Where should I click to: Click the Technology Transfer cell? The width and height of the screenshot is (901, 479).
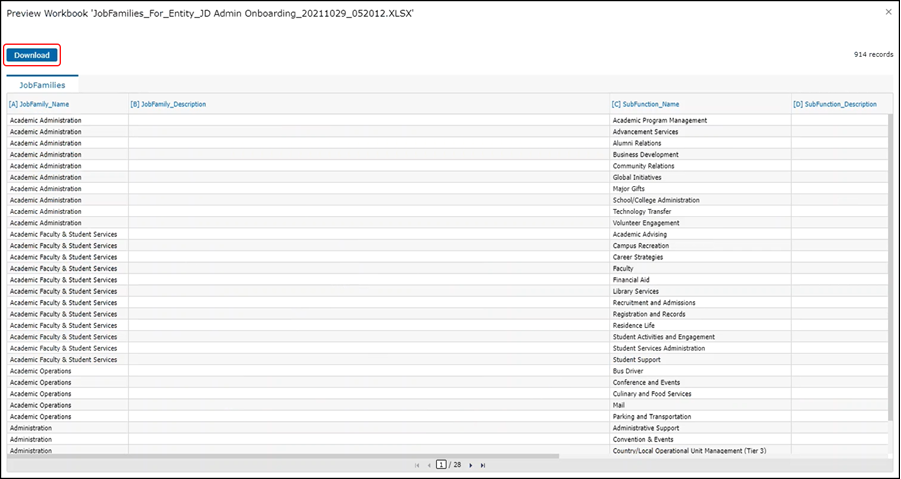tap(646, 211)
